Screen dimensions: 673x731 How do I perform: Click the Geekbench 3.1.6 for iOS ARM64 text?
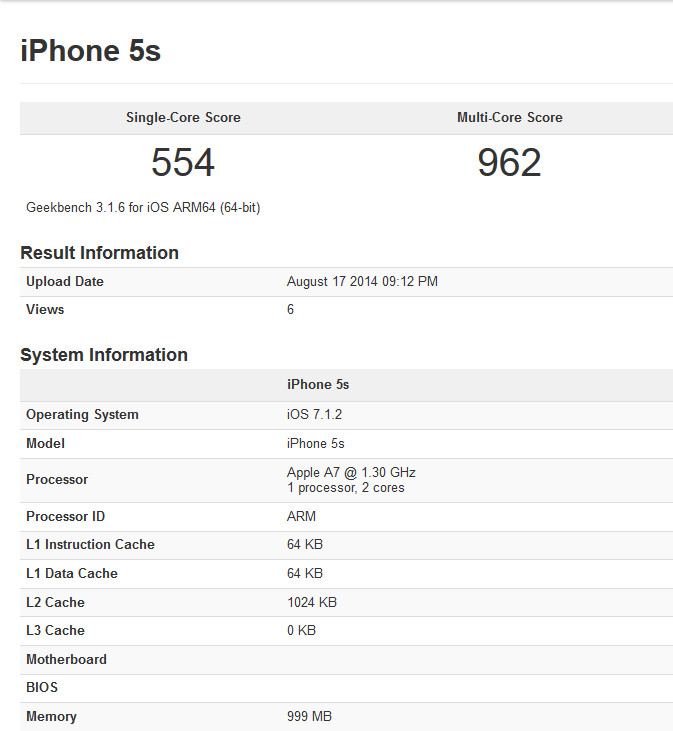(x=143, y=207)
